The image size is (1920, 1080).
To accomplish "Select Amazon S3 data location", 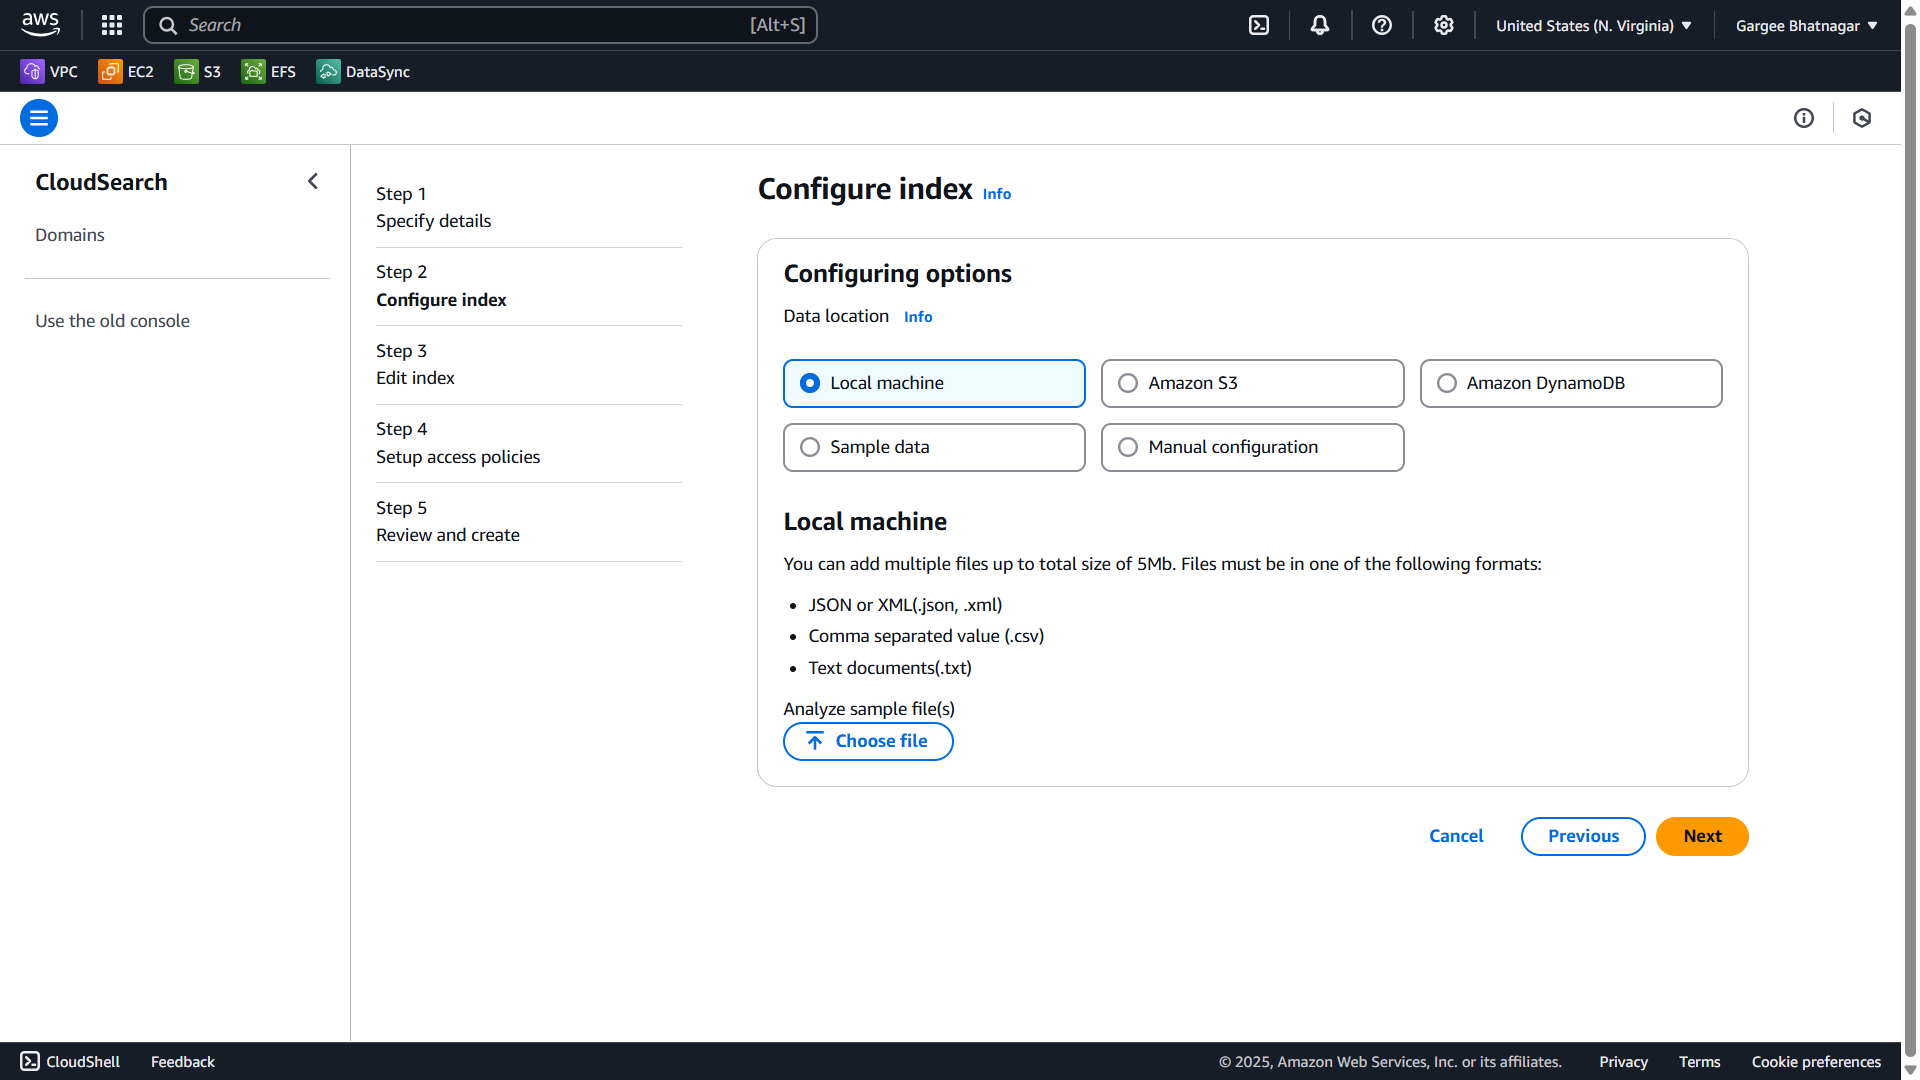I will point(1252,383).
